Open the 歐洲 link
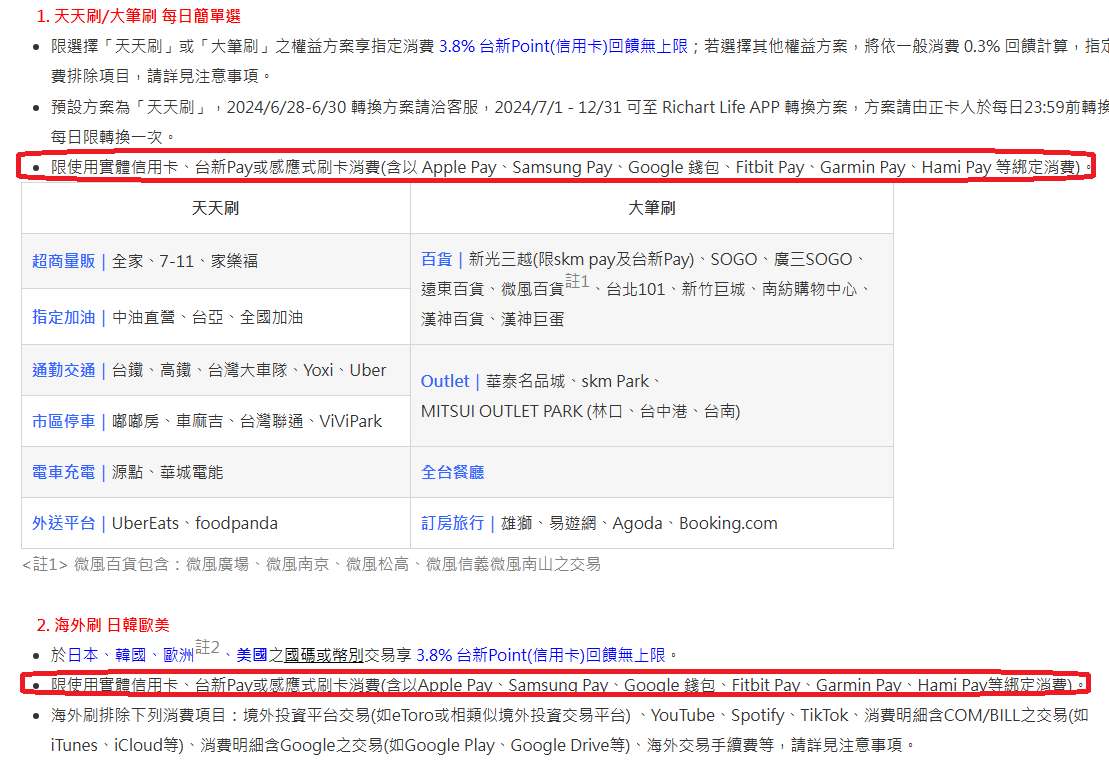This screenshot has width=1109, height=770. pyautogui.click(x=179, y=655)
